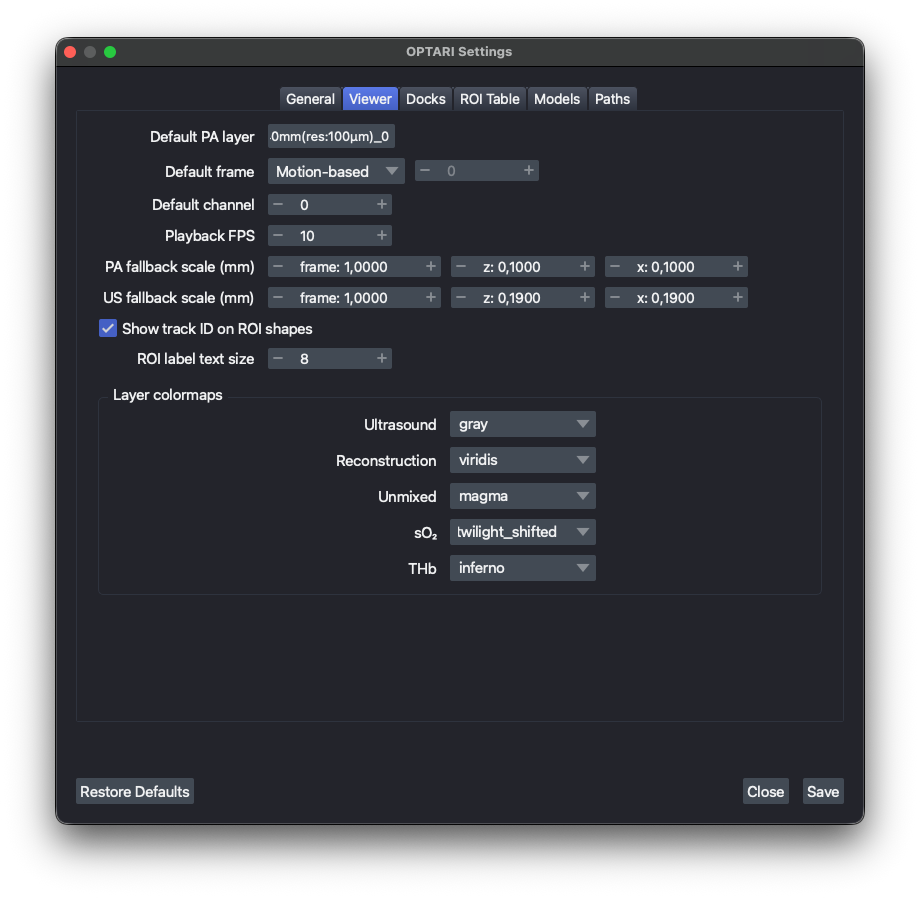Open the Unmixed colormap dropdown
The image size is (920, 898).
pos(523,496)
